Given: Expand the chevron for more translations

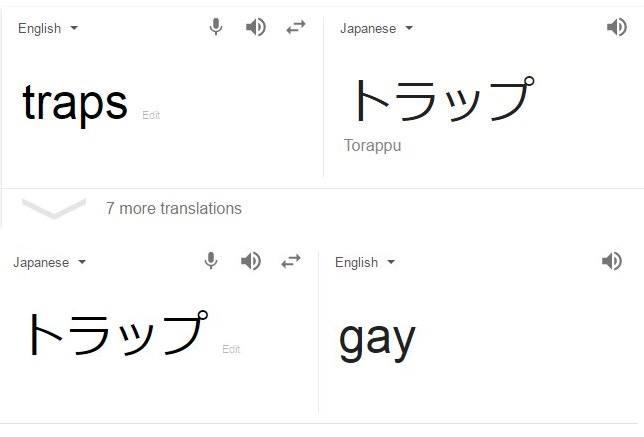Looking at the screenshot, I should pos(54,208).
